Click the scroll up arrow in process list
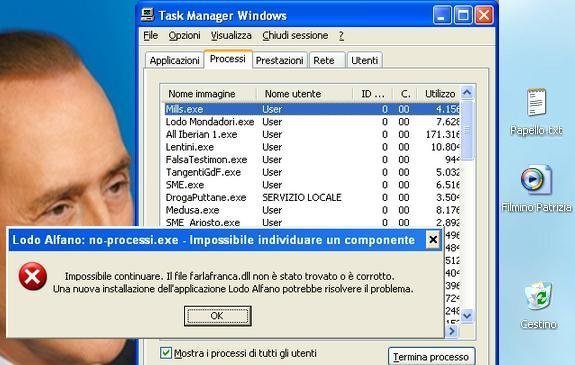 click(467, 92)
